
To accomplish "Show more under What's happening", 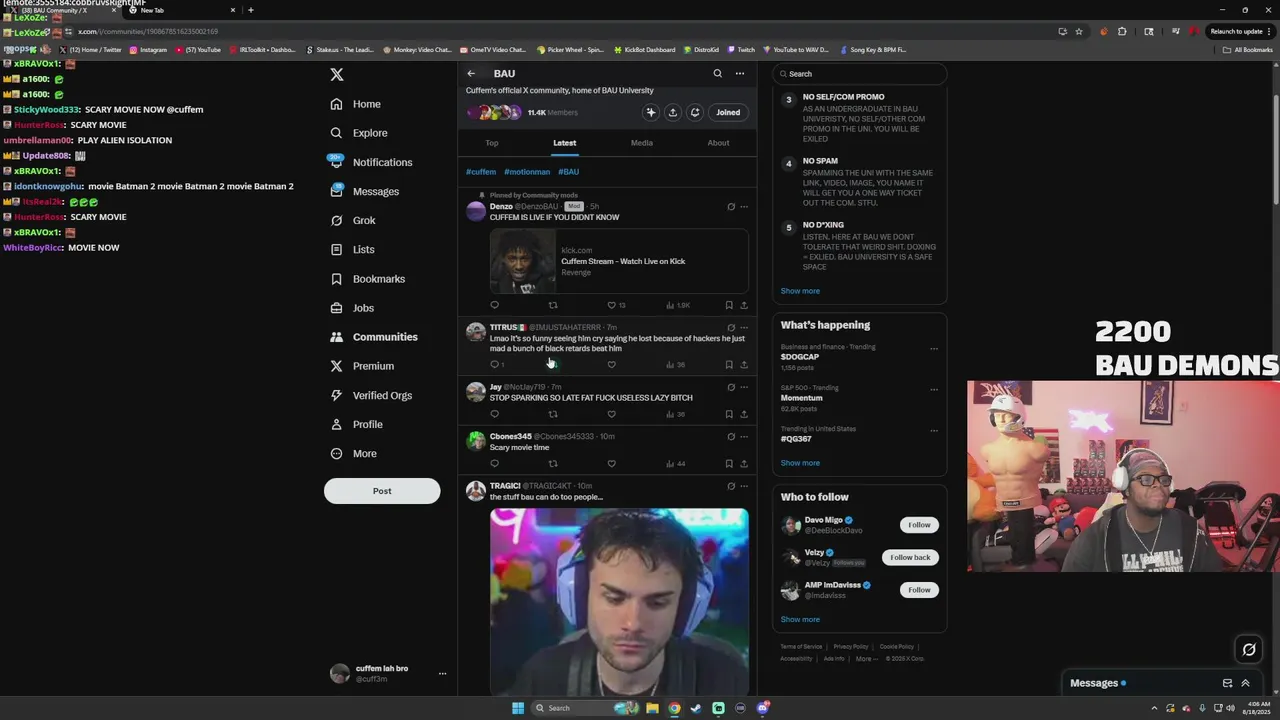I will [x=800, y=463].
